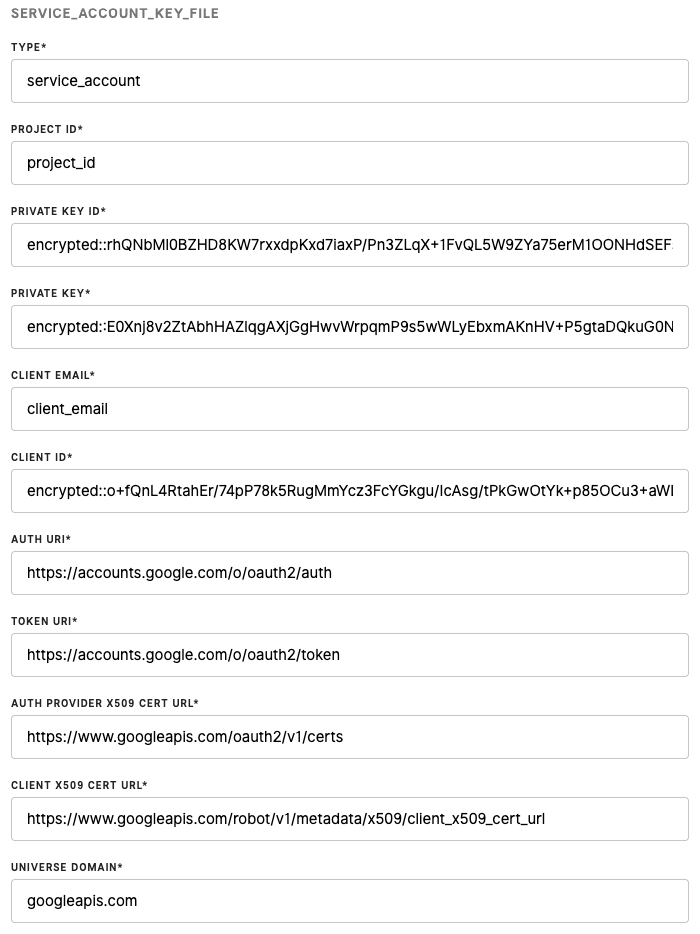Viewport: 700px width, 934px height.
Task: Click the Auth URI input field
Action: click(x=350, y=573)
